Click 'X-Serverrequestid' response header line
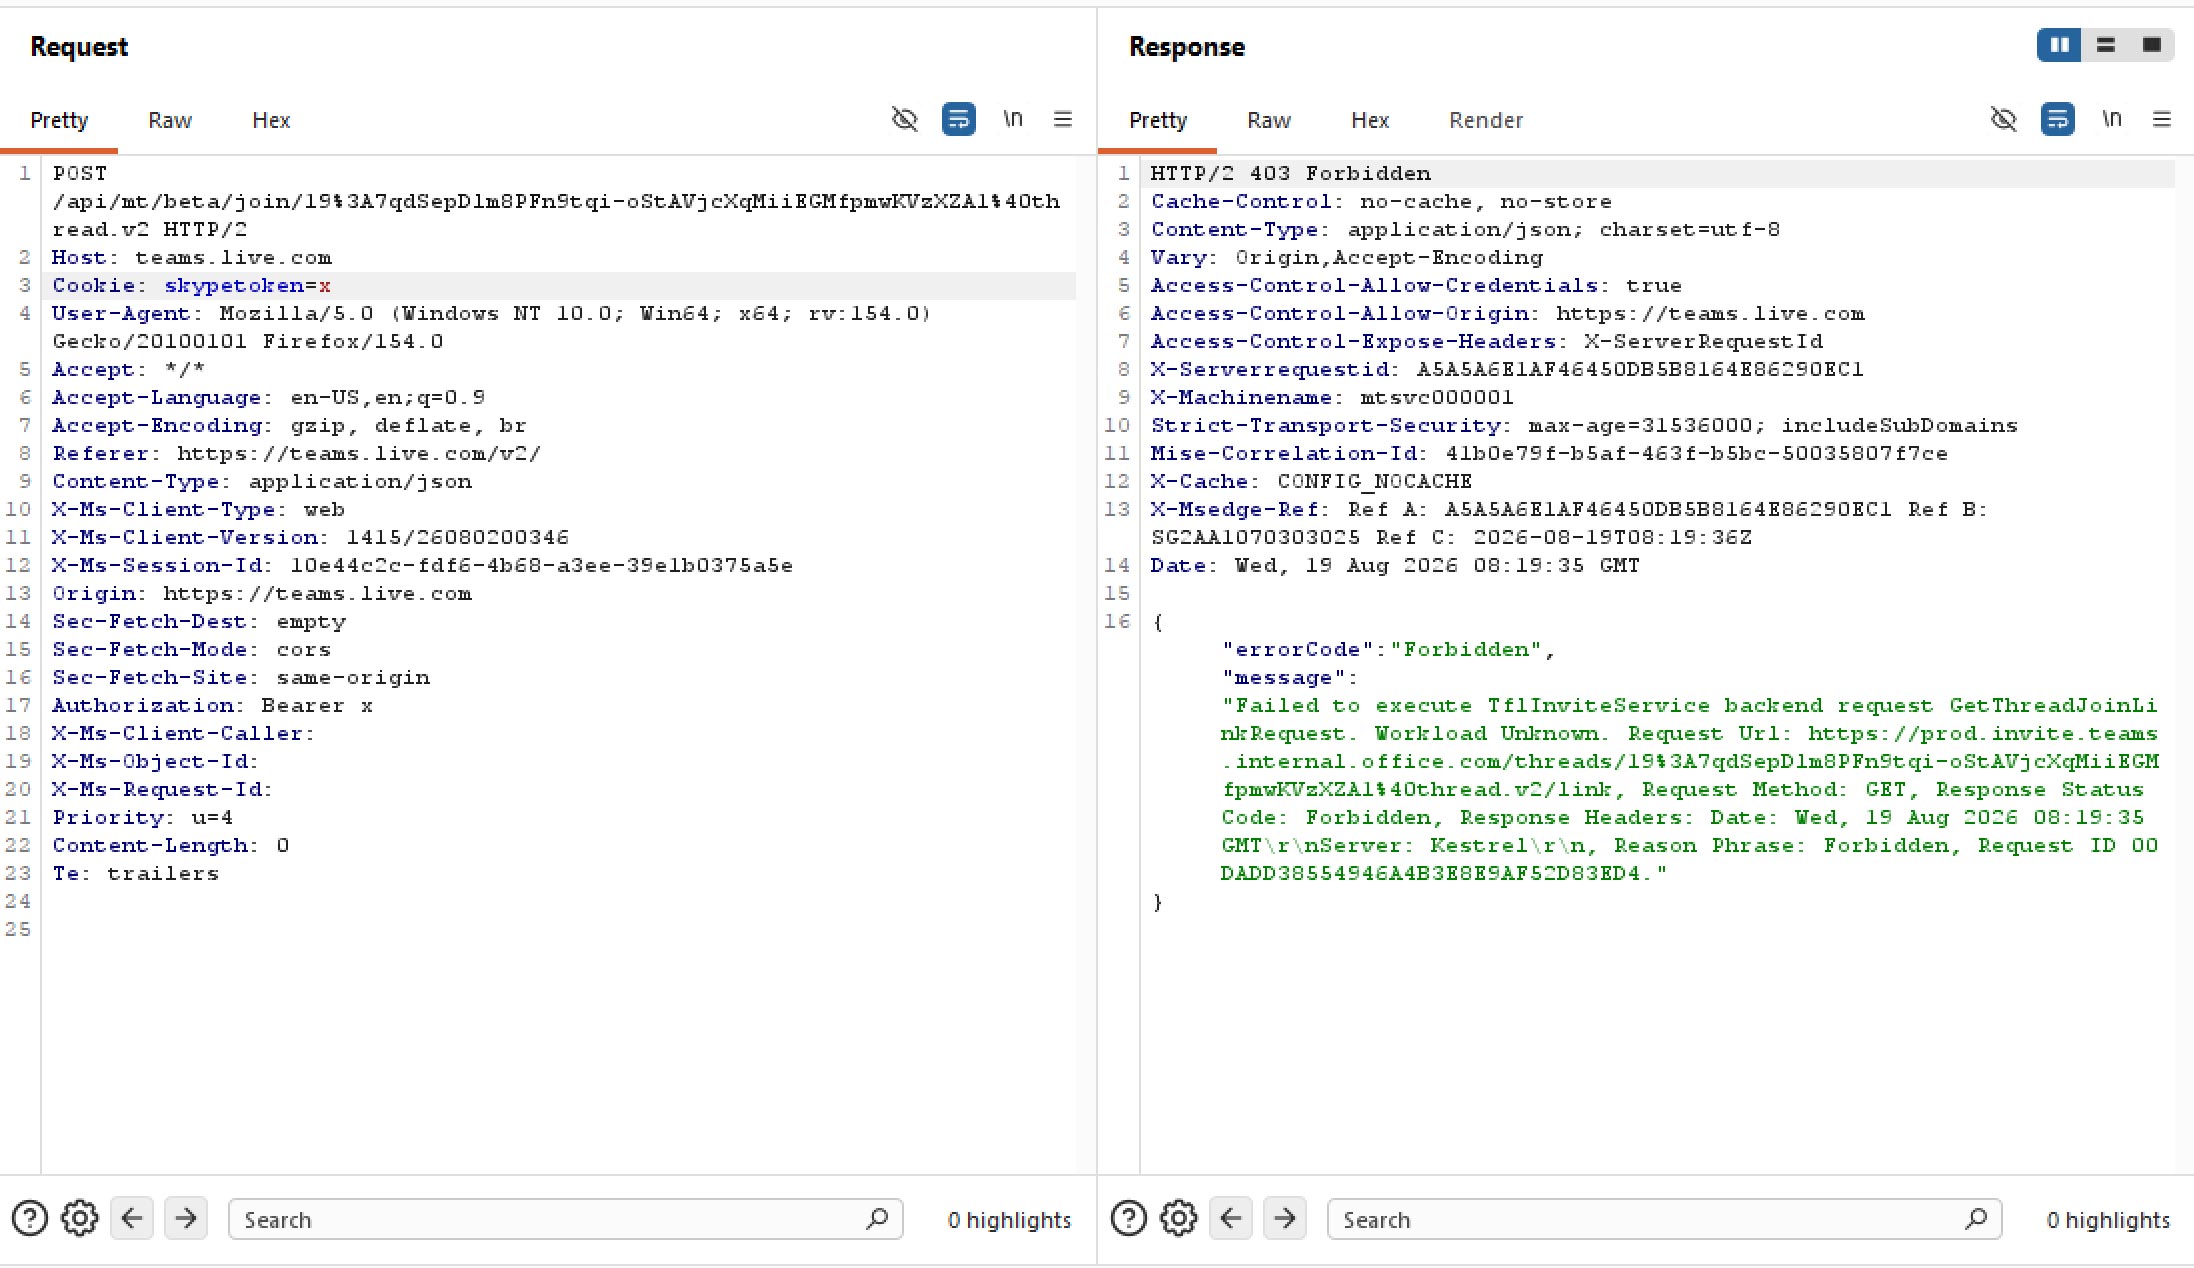Image resolution: width=2194 pixels, height=1268 pixels. (x=1507, y=370)
